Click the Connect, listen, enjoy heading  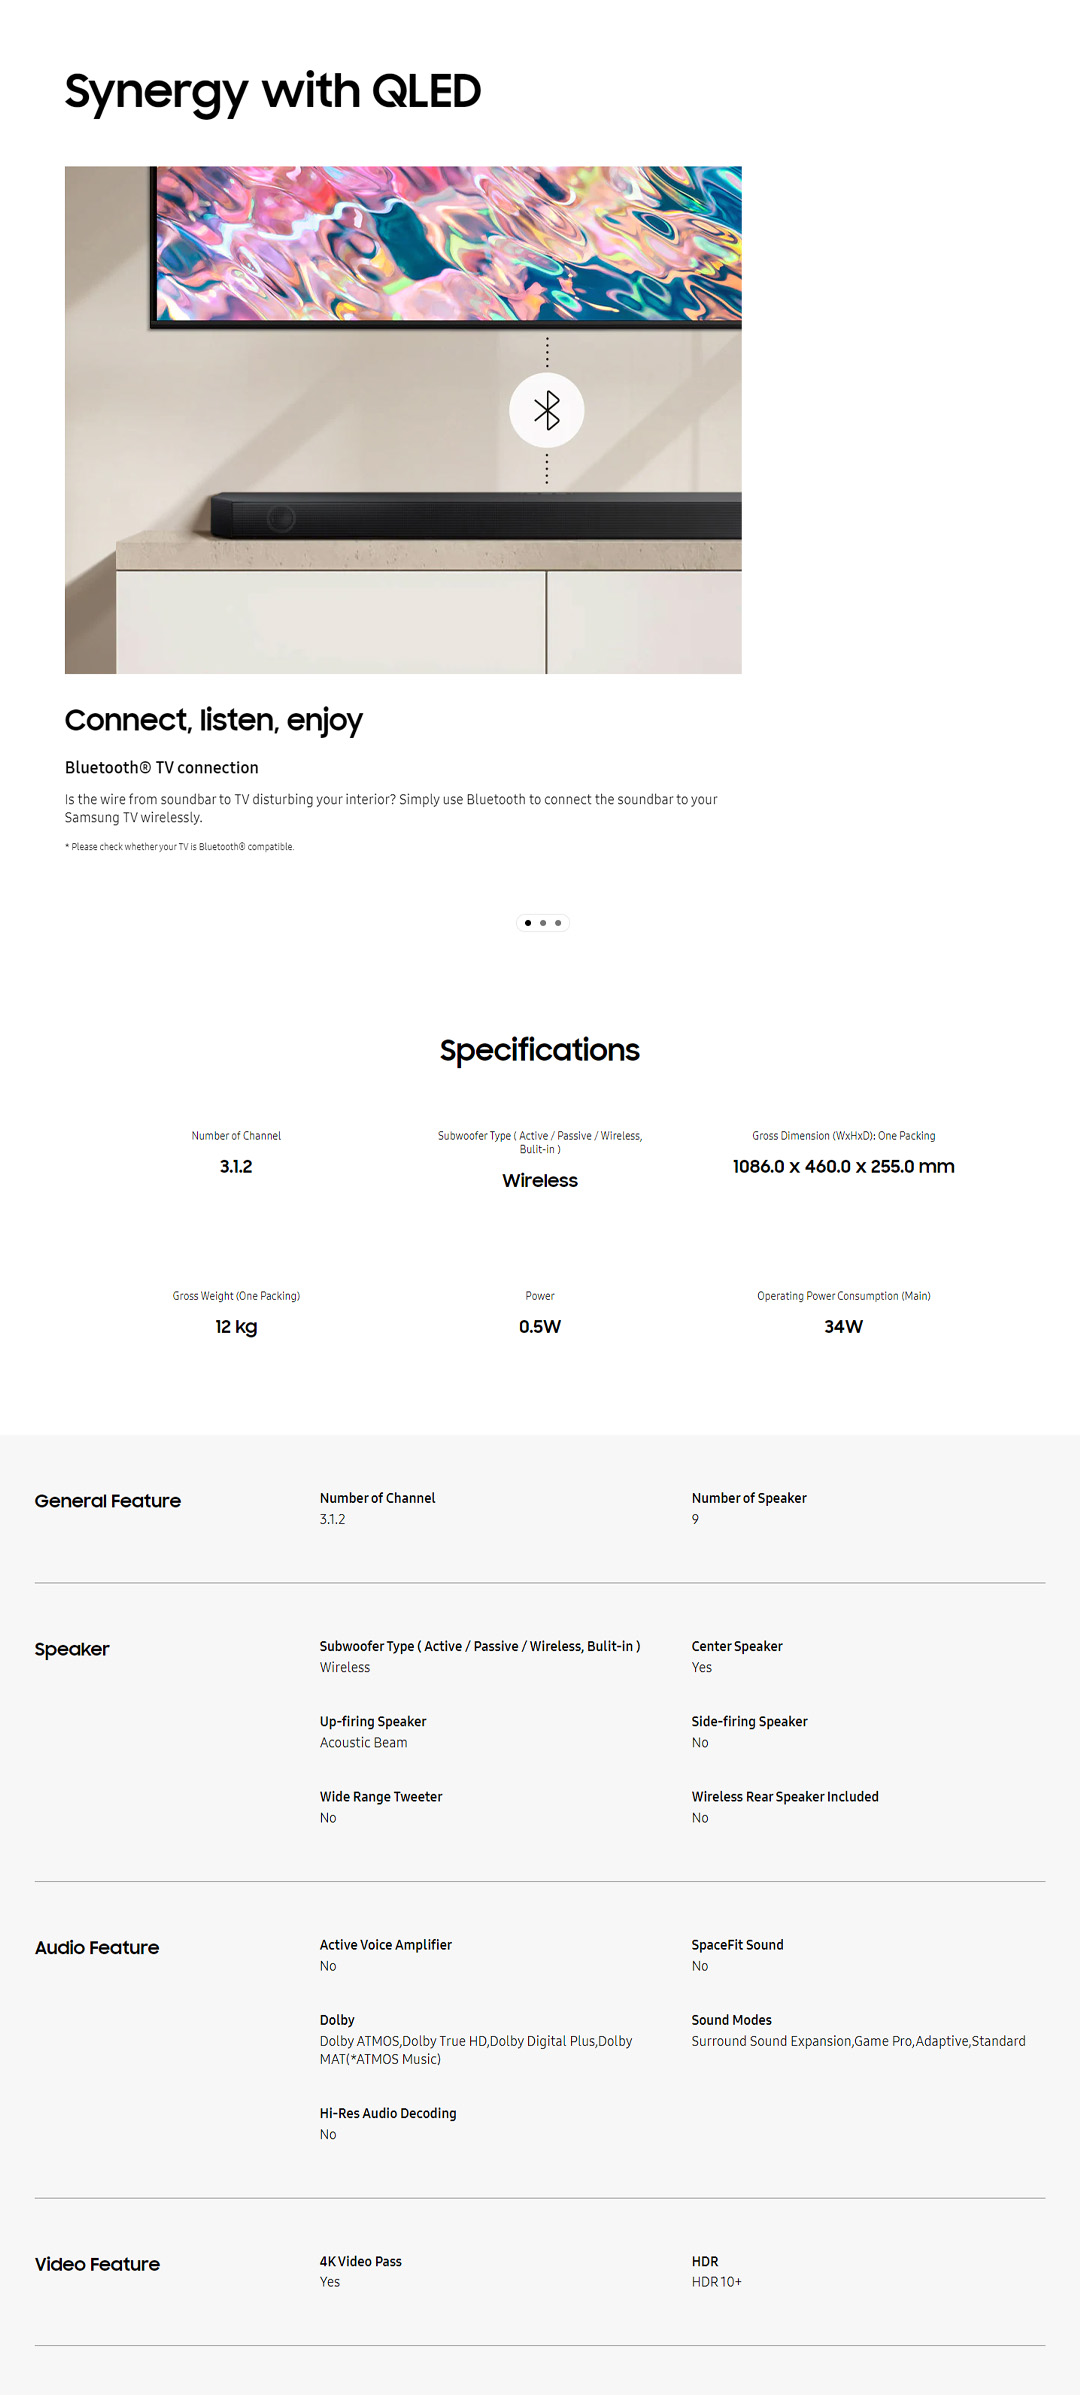(x=213, y=720)
